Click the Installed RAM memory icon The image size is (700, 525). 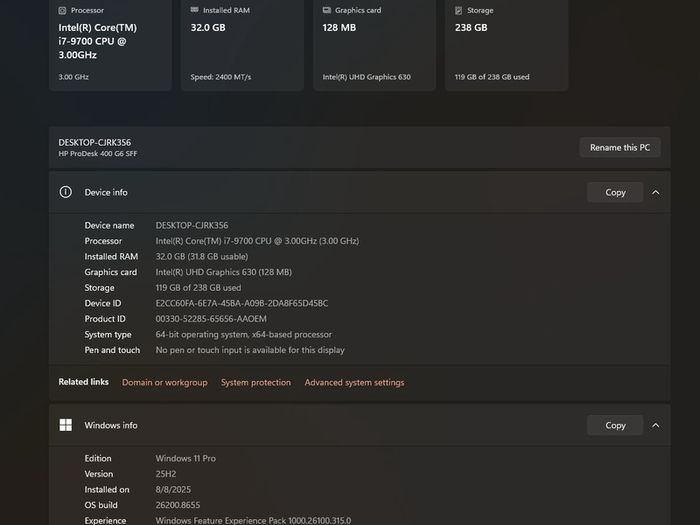(194, 10)
